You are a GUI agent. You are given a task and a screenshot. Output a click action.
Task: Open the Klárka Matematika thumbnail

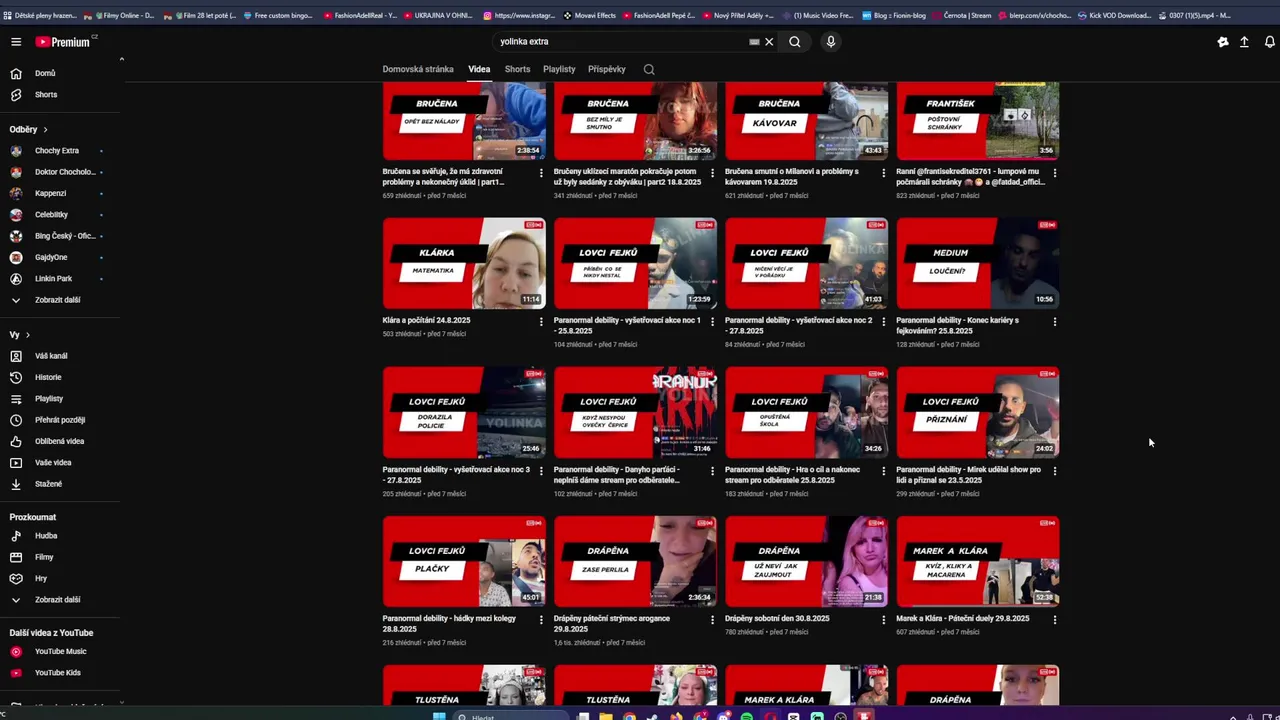[464, 263]
